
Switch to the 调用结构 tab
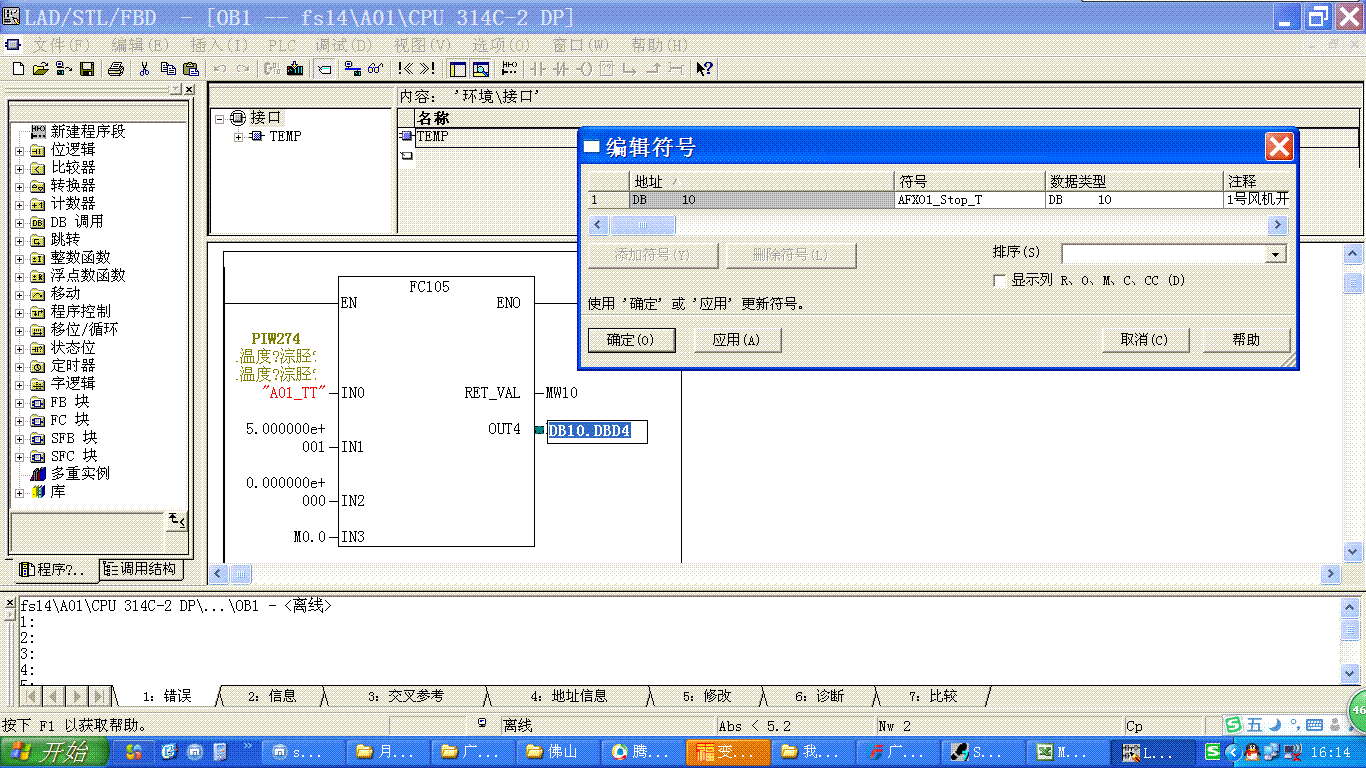pyautogui.click(x=143, y=569)
